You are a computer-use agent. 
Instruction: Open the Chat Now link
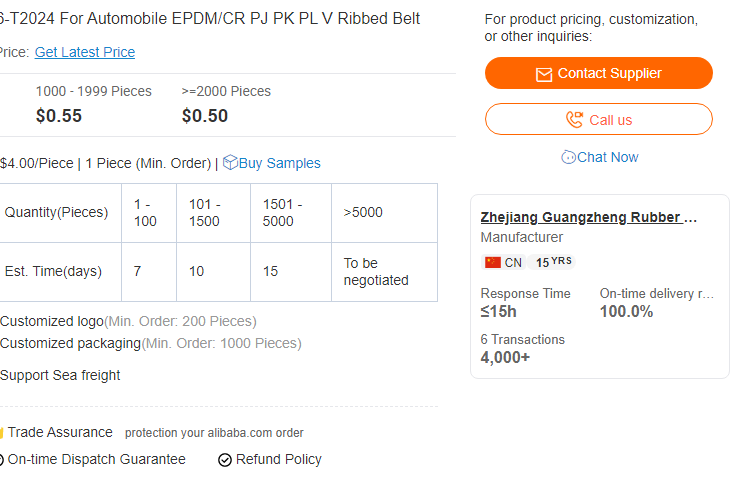click(607, 157)
